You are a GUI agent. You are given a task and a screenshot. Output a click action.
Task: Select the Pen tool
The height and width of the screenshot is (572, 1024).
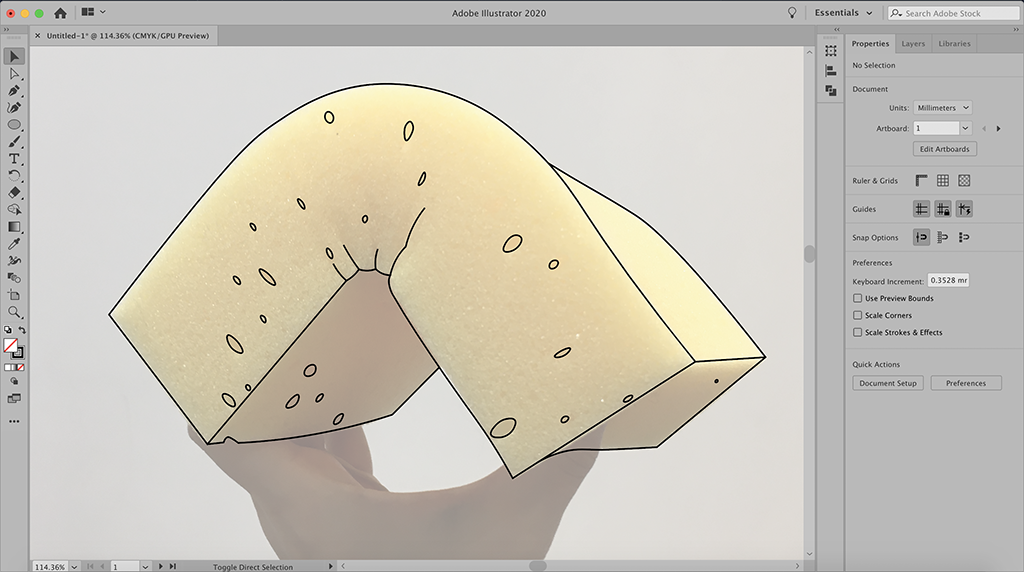tap(14, 91)
